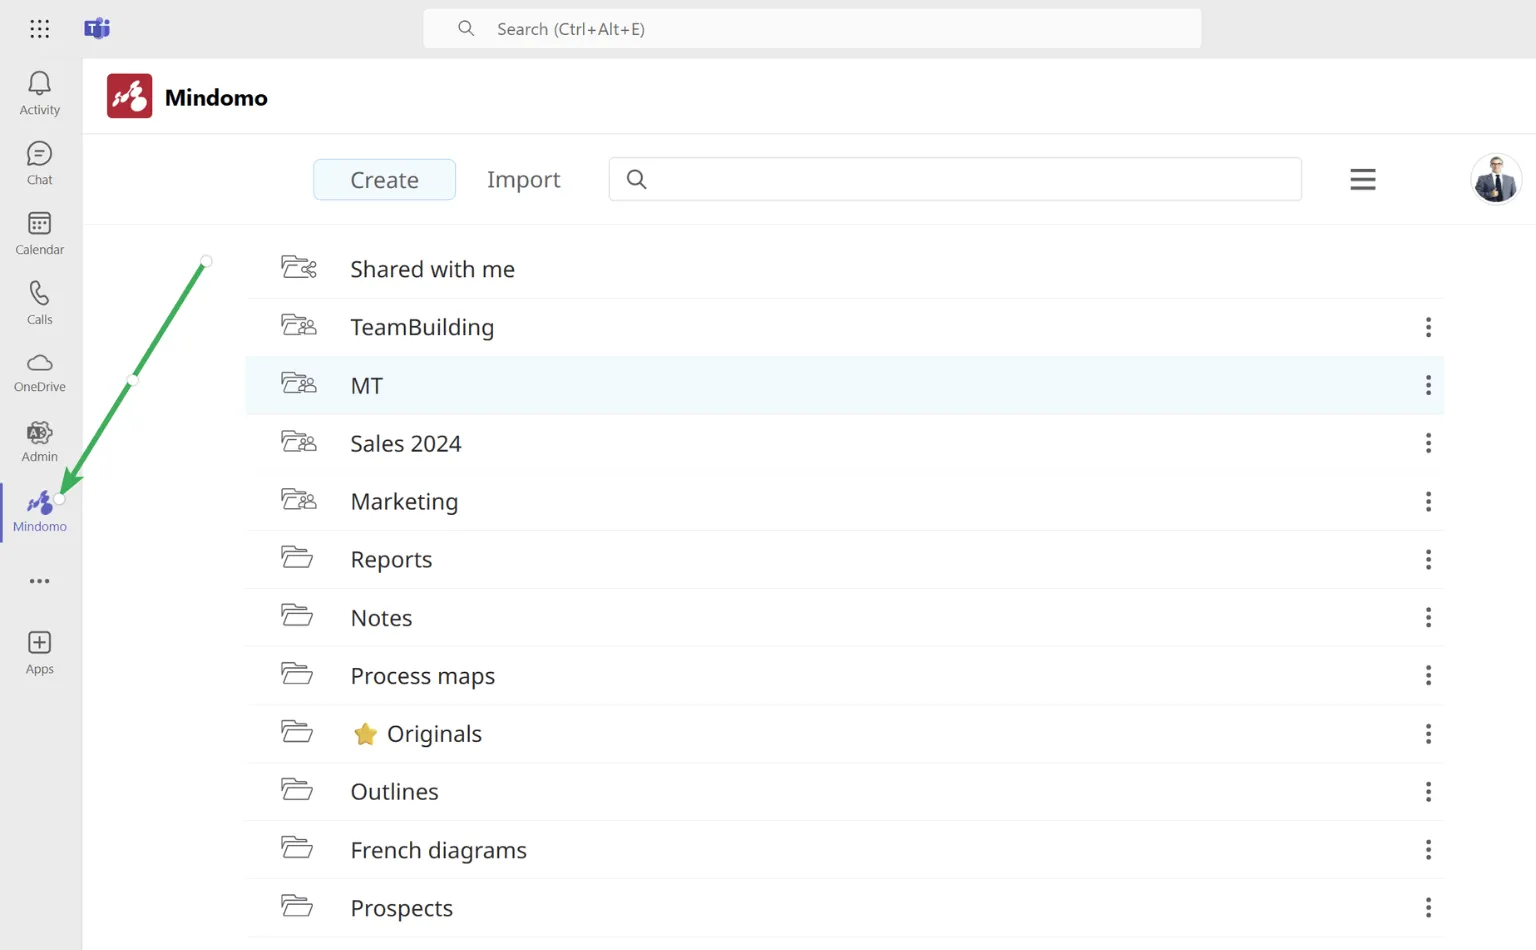1536x950 pixels.
Task: Click the Marketing shared folder icon
Action: (298, 499)
